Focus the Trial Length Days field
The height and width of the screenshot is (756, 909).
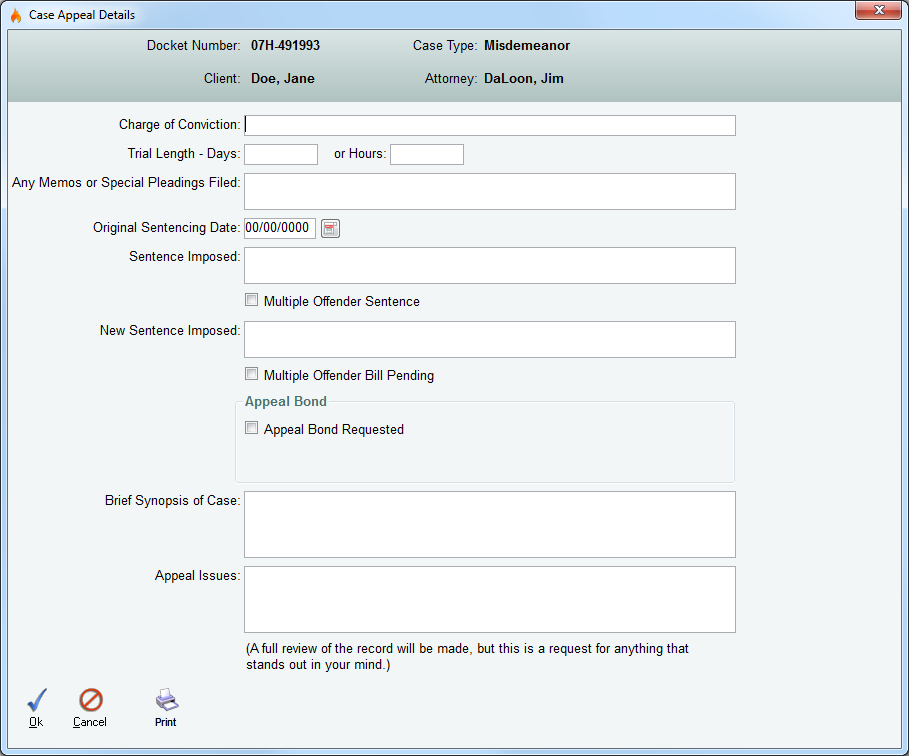(281, 154)
